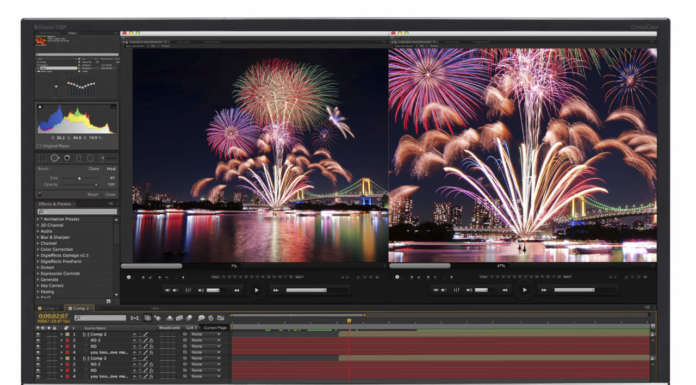Open first layer's None parent dropdown
The width and height of the screenshot is (696, 385).
point(206,334)
